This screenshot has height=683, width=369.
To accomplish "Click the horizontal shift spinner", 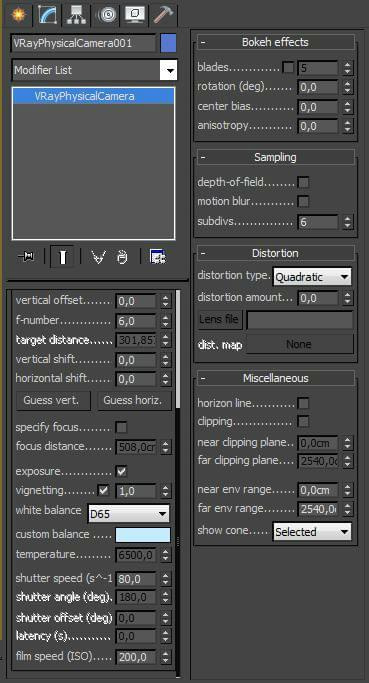I will click(x=165, y=379).
